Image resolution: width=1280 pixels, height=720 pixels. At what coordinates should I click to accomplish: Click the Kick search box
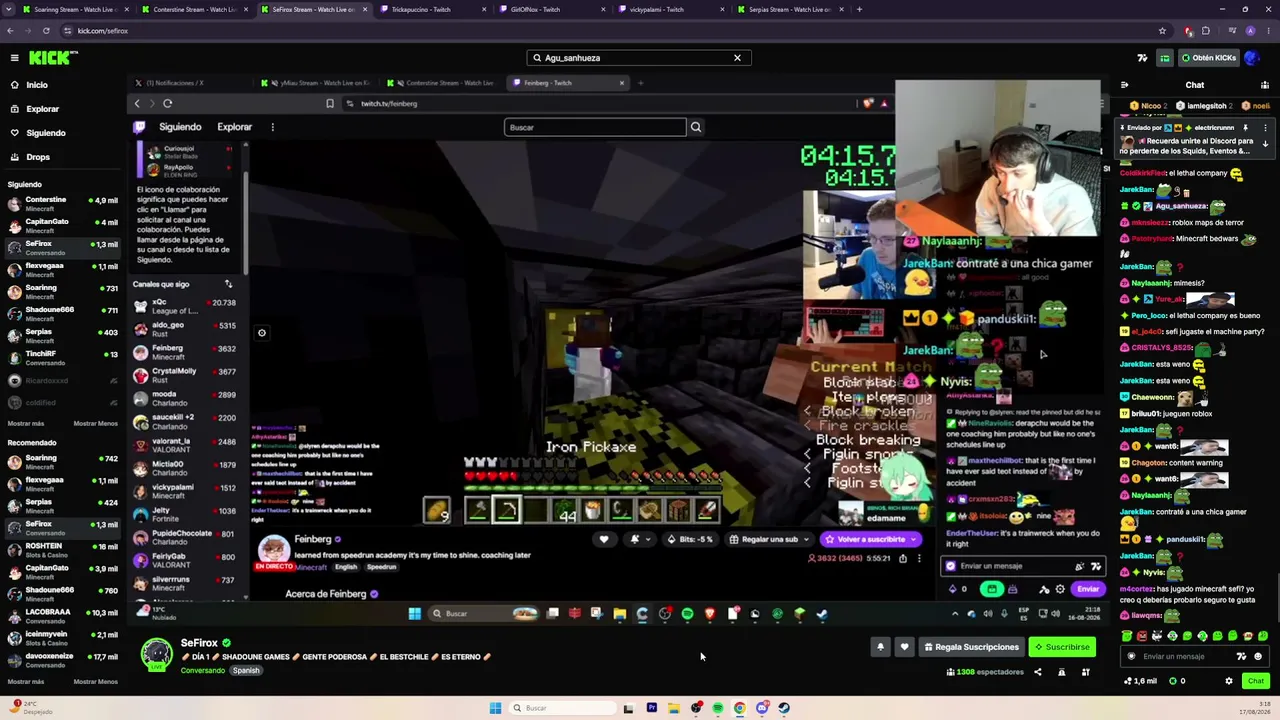point(638,58)
